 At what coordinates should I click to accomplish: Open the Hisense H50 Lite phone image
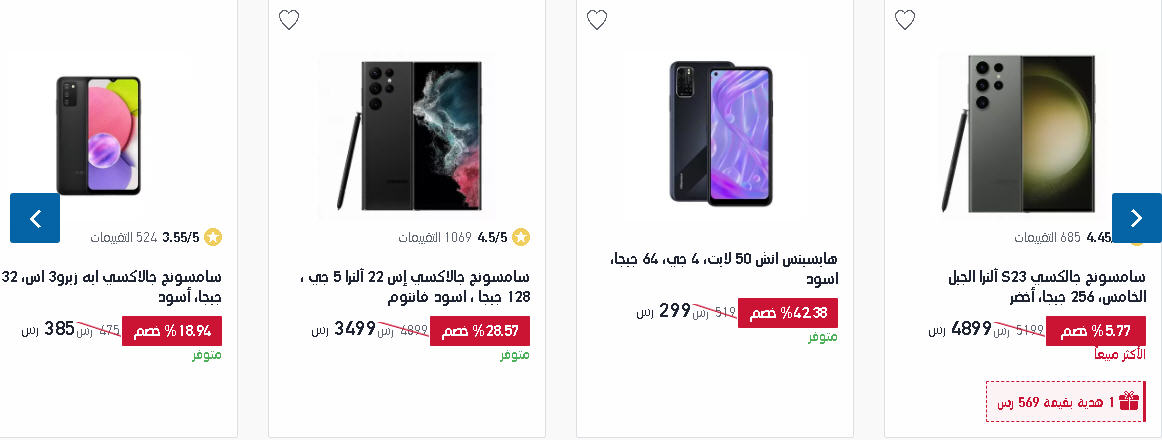(721, 133)
